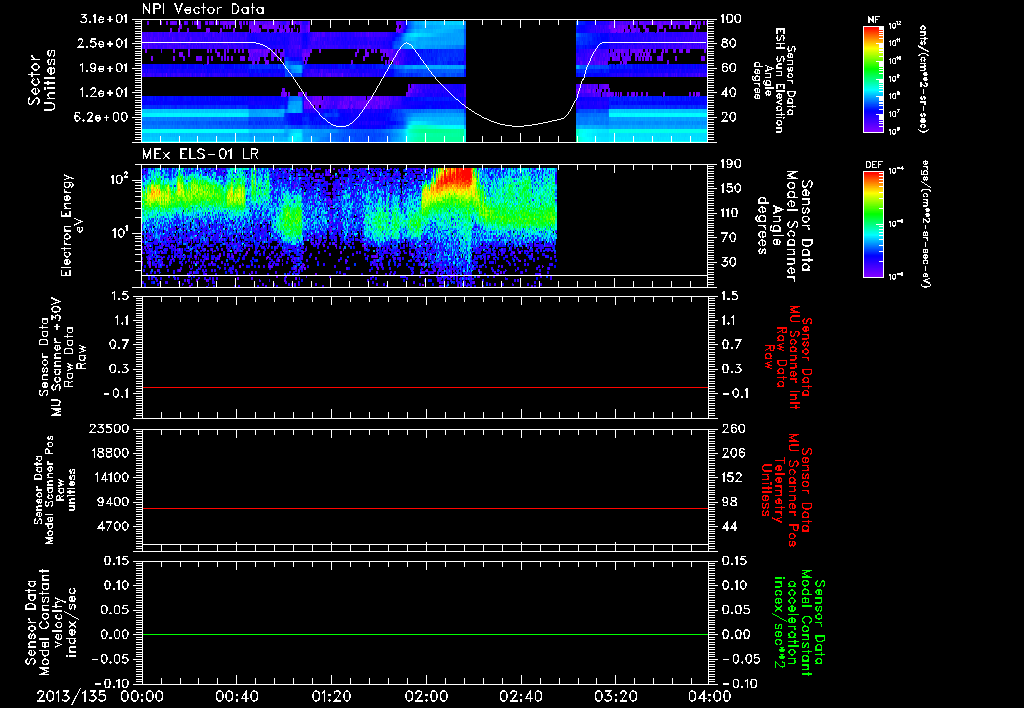
Task: Click the 04:00 time axis label
Action: [710, 696]
